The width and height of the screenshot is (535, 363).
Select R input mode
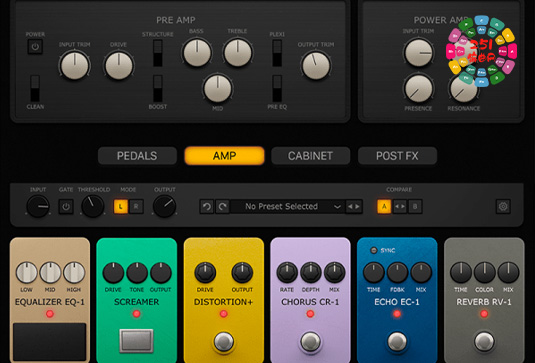coord(136,206)
